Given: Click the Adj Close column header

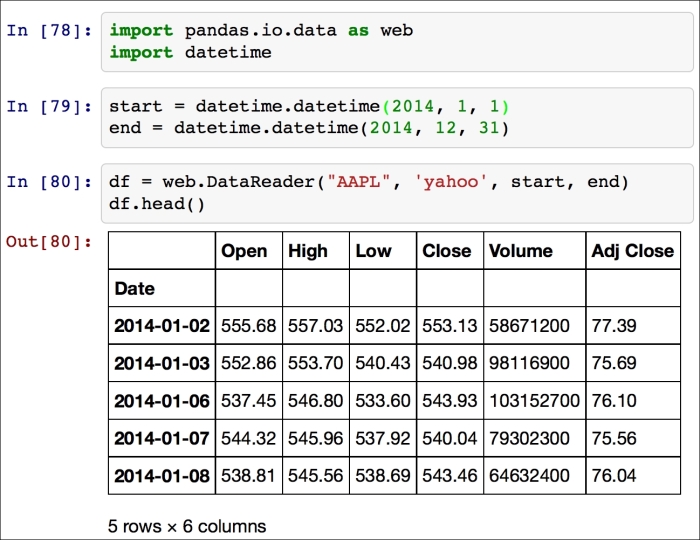Looking at the screenshot, I should (x=633, y=251).
